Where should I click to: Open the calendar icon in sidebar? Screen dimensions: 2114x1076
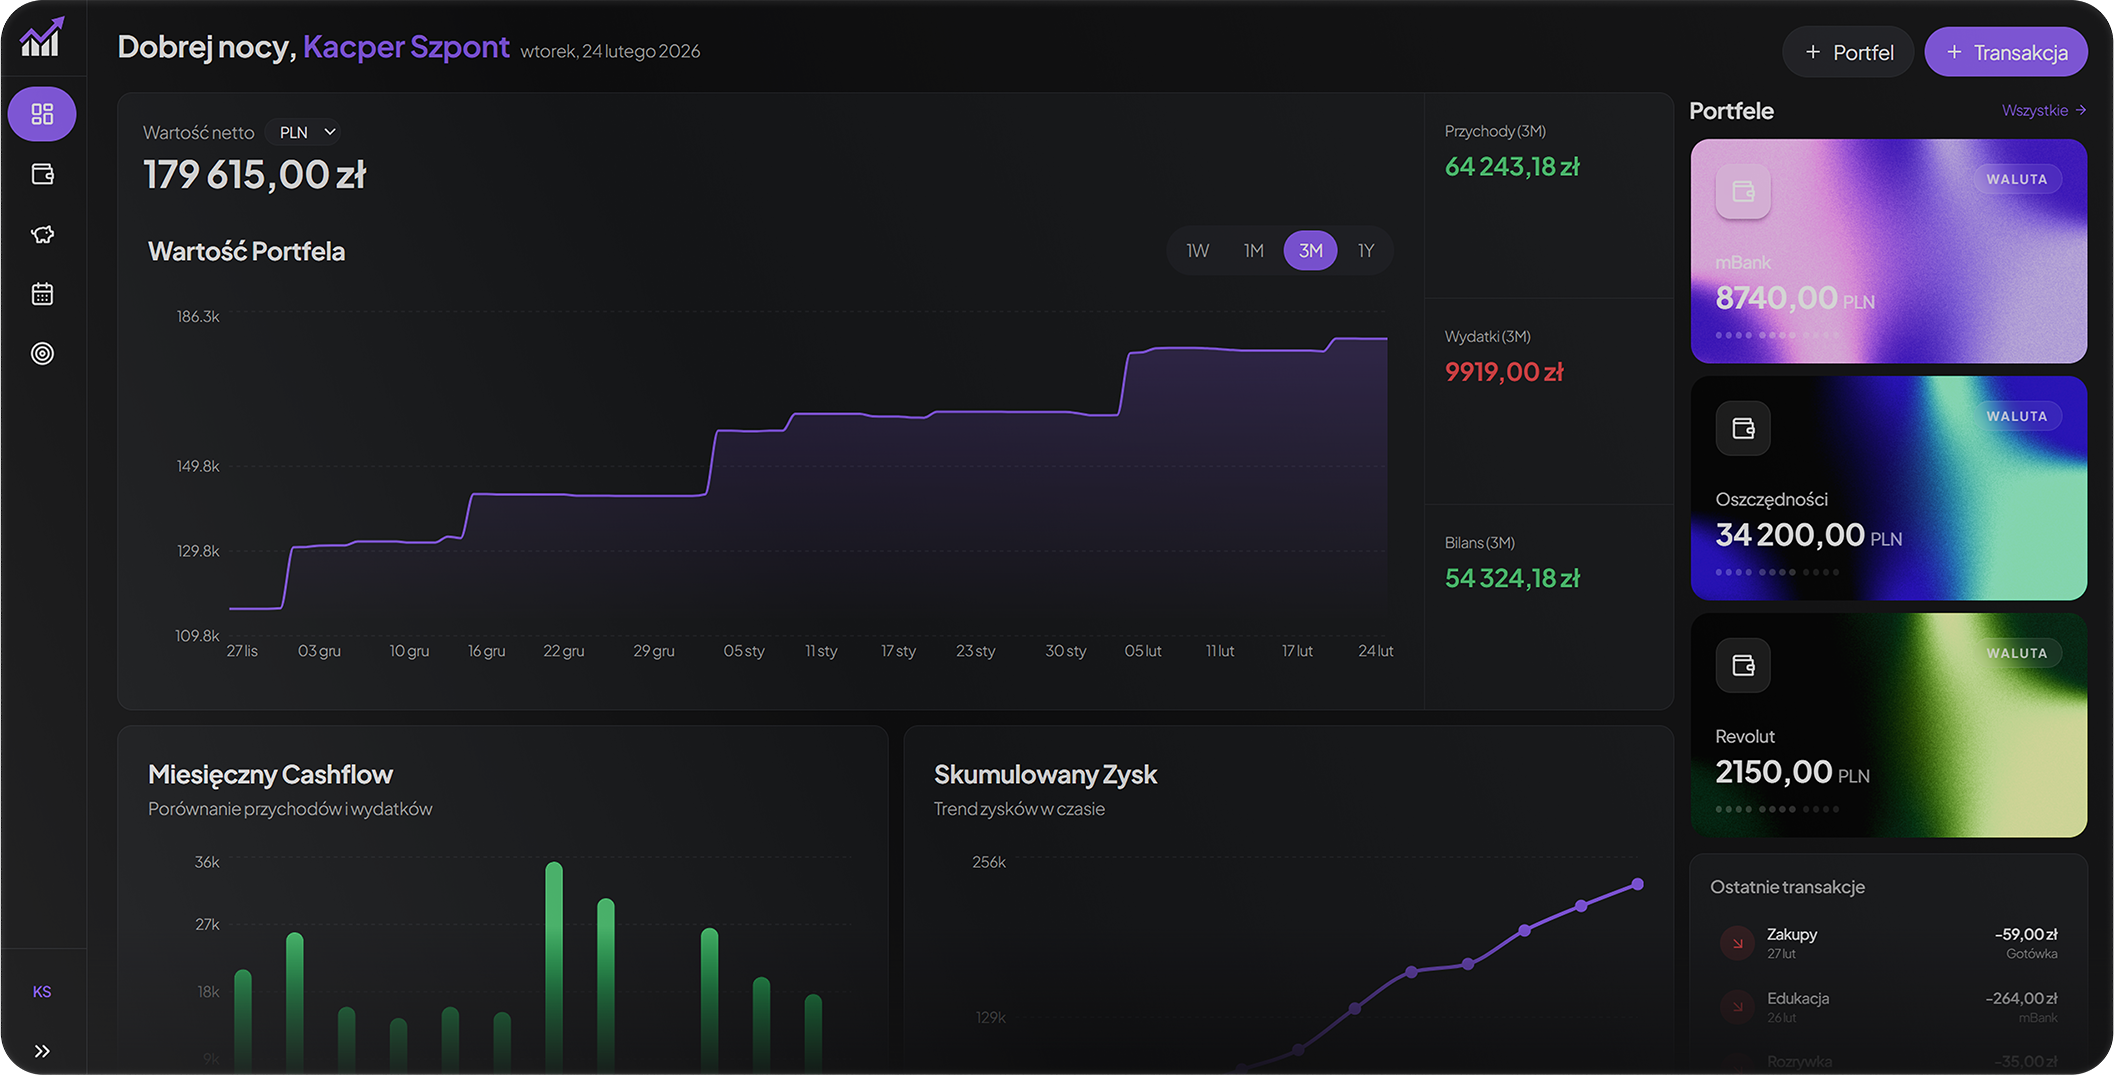pyautogui.click(x=42, y=294)
